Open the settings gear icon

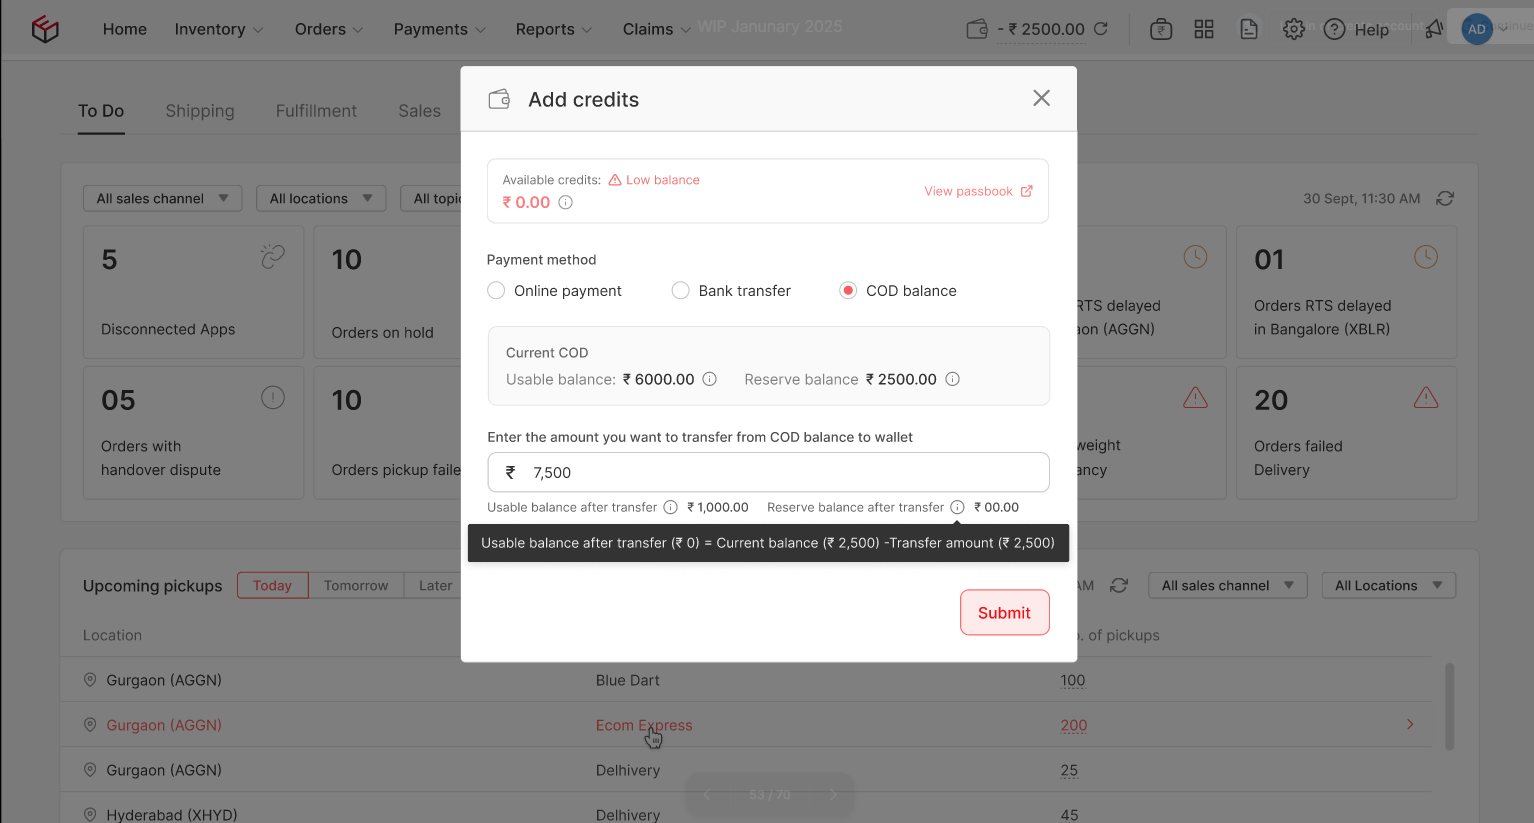pos(1294,29)
